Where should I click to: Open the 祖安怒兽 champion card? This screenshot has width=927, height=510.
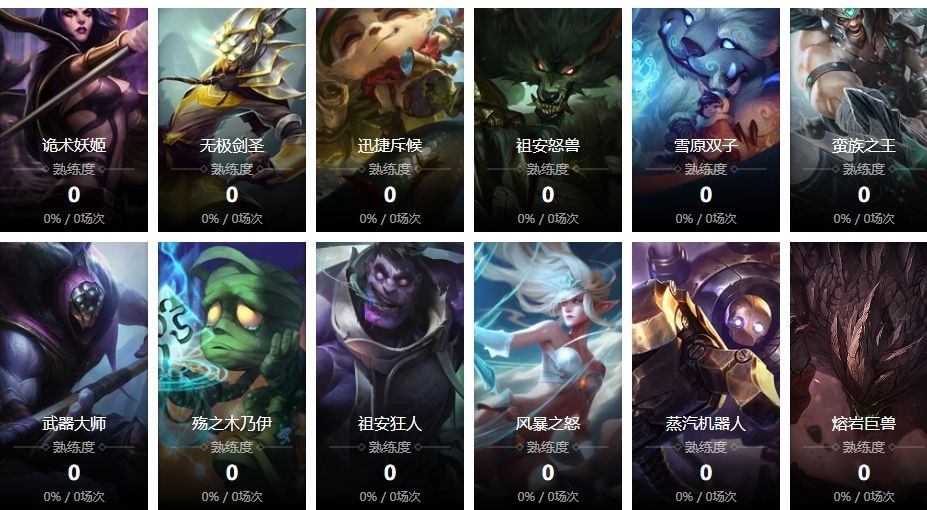pyautogui.click(x=548, y=120)
